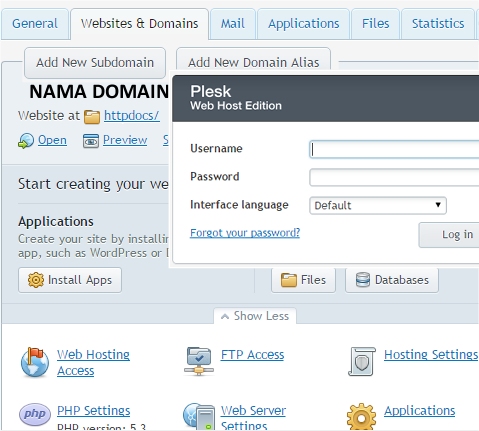This screenshot has height=431, width=479.
Task: Open the Applications tab
Action: pos(304,24)
